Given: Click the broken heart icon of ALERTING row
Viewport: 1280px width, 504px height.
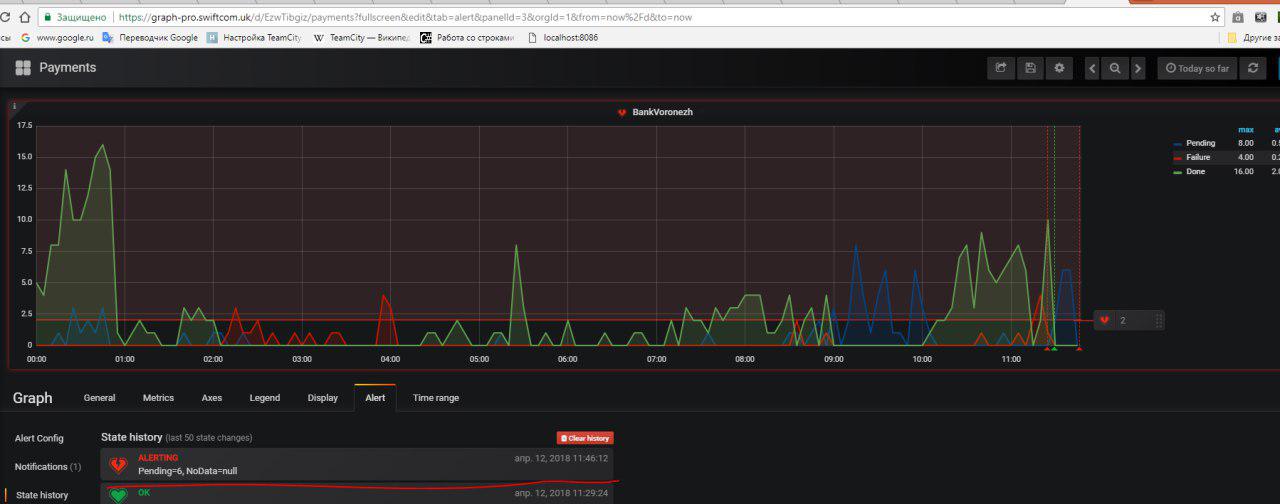Looking at the screenshot, I should point(119,465).
